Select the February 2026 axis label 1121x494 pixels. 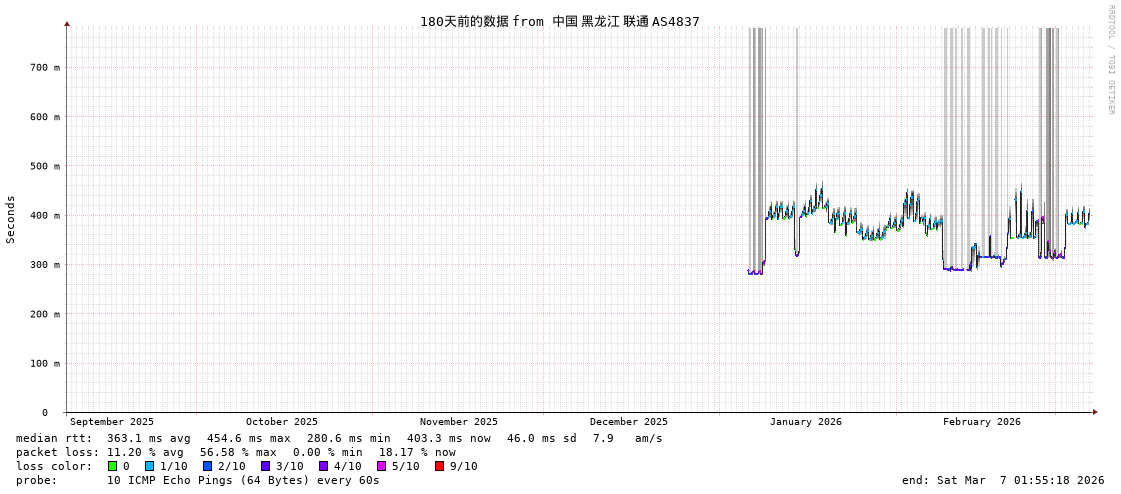(982, 422)
